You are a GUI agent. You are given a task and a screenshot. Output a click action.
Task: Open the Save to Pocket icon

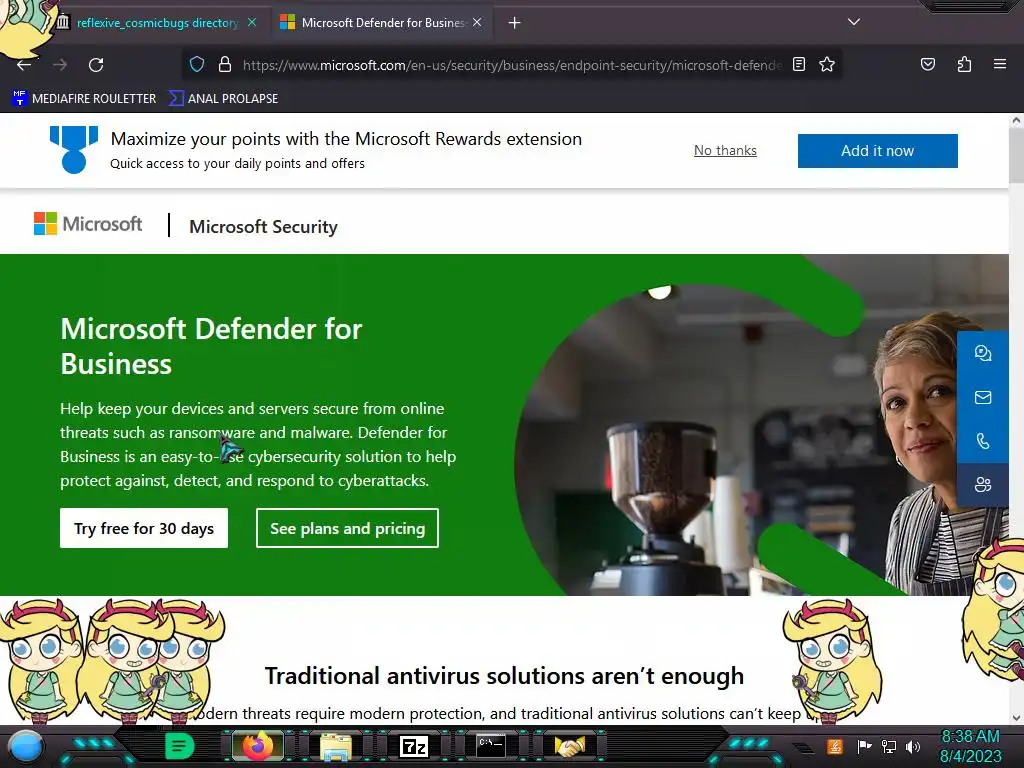pos(927,64)
